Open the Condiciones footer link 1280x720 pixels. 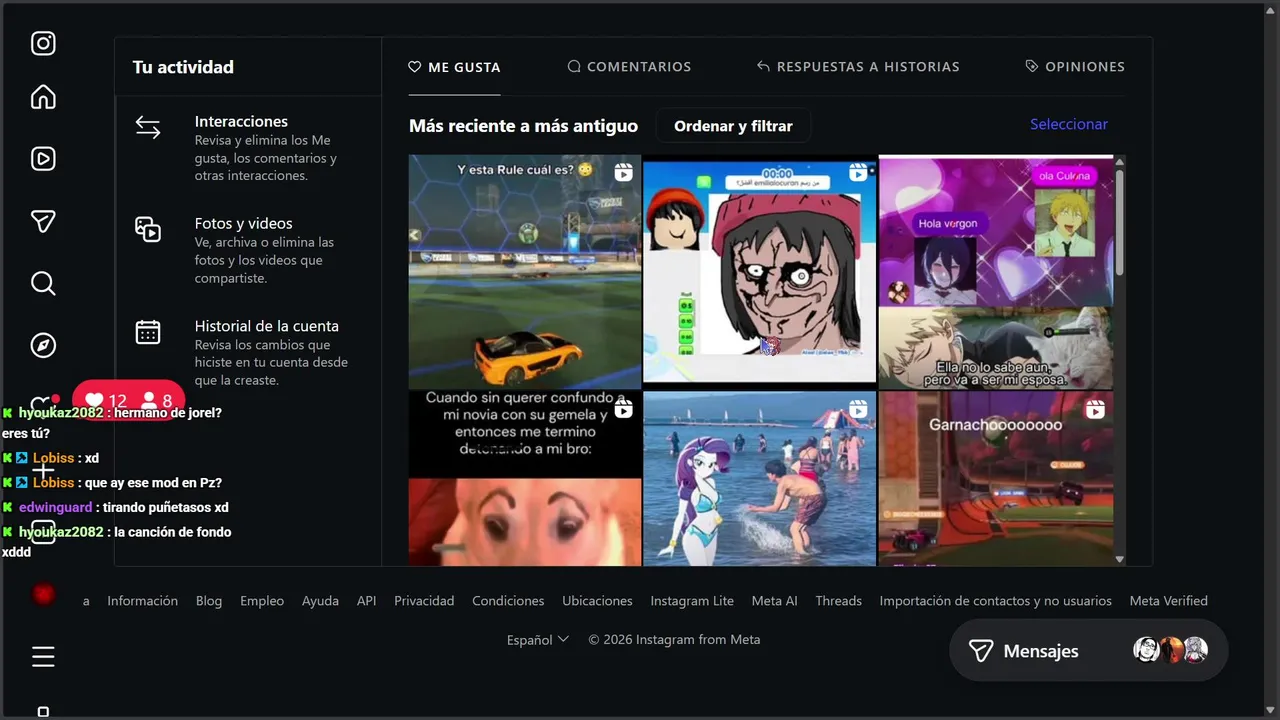508,601
